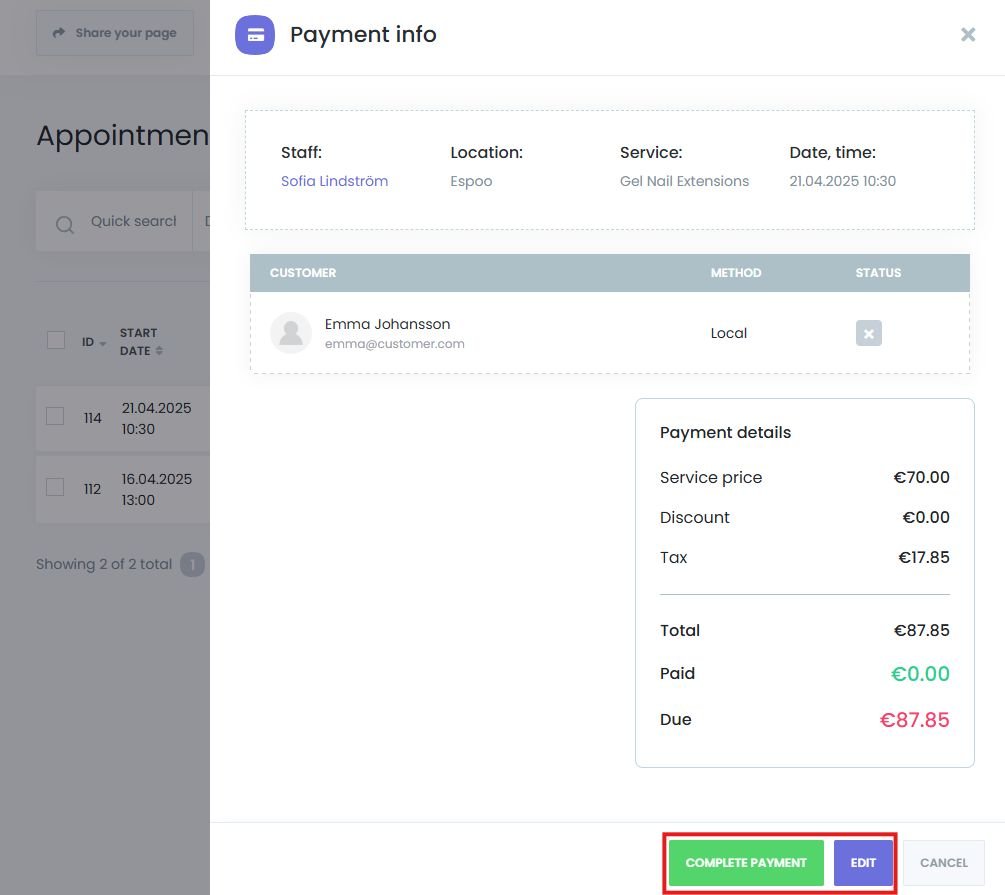Click the X status icon for Emma's payment
Image resolution: width=1005 pixels, height=895 pixels.
coord(868,333)
